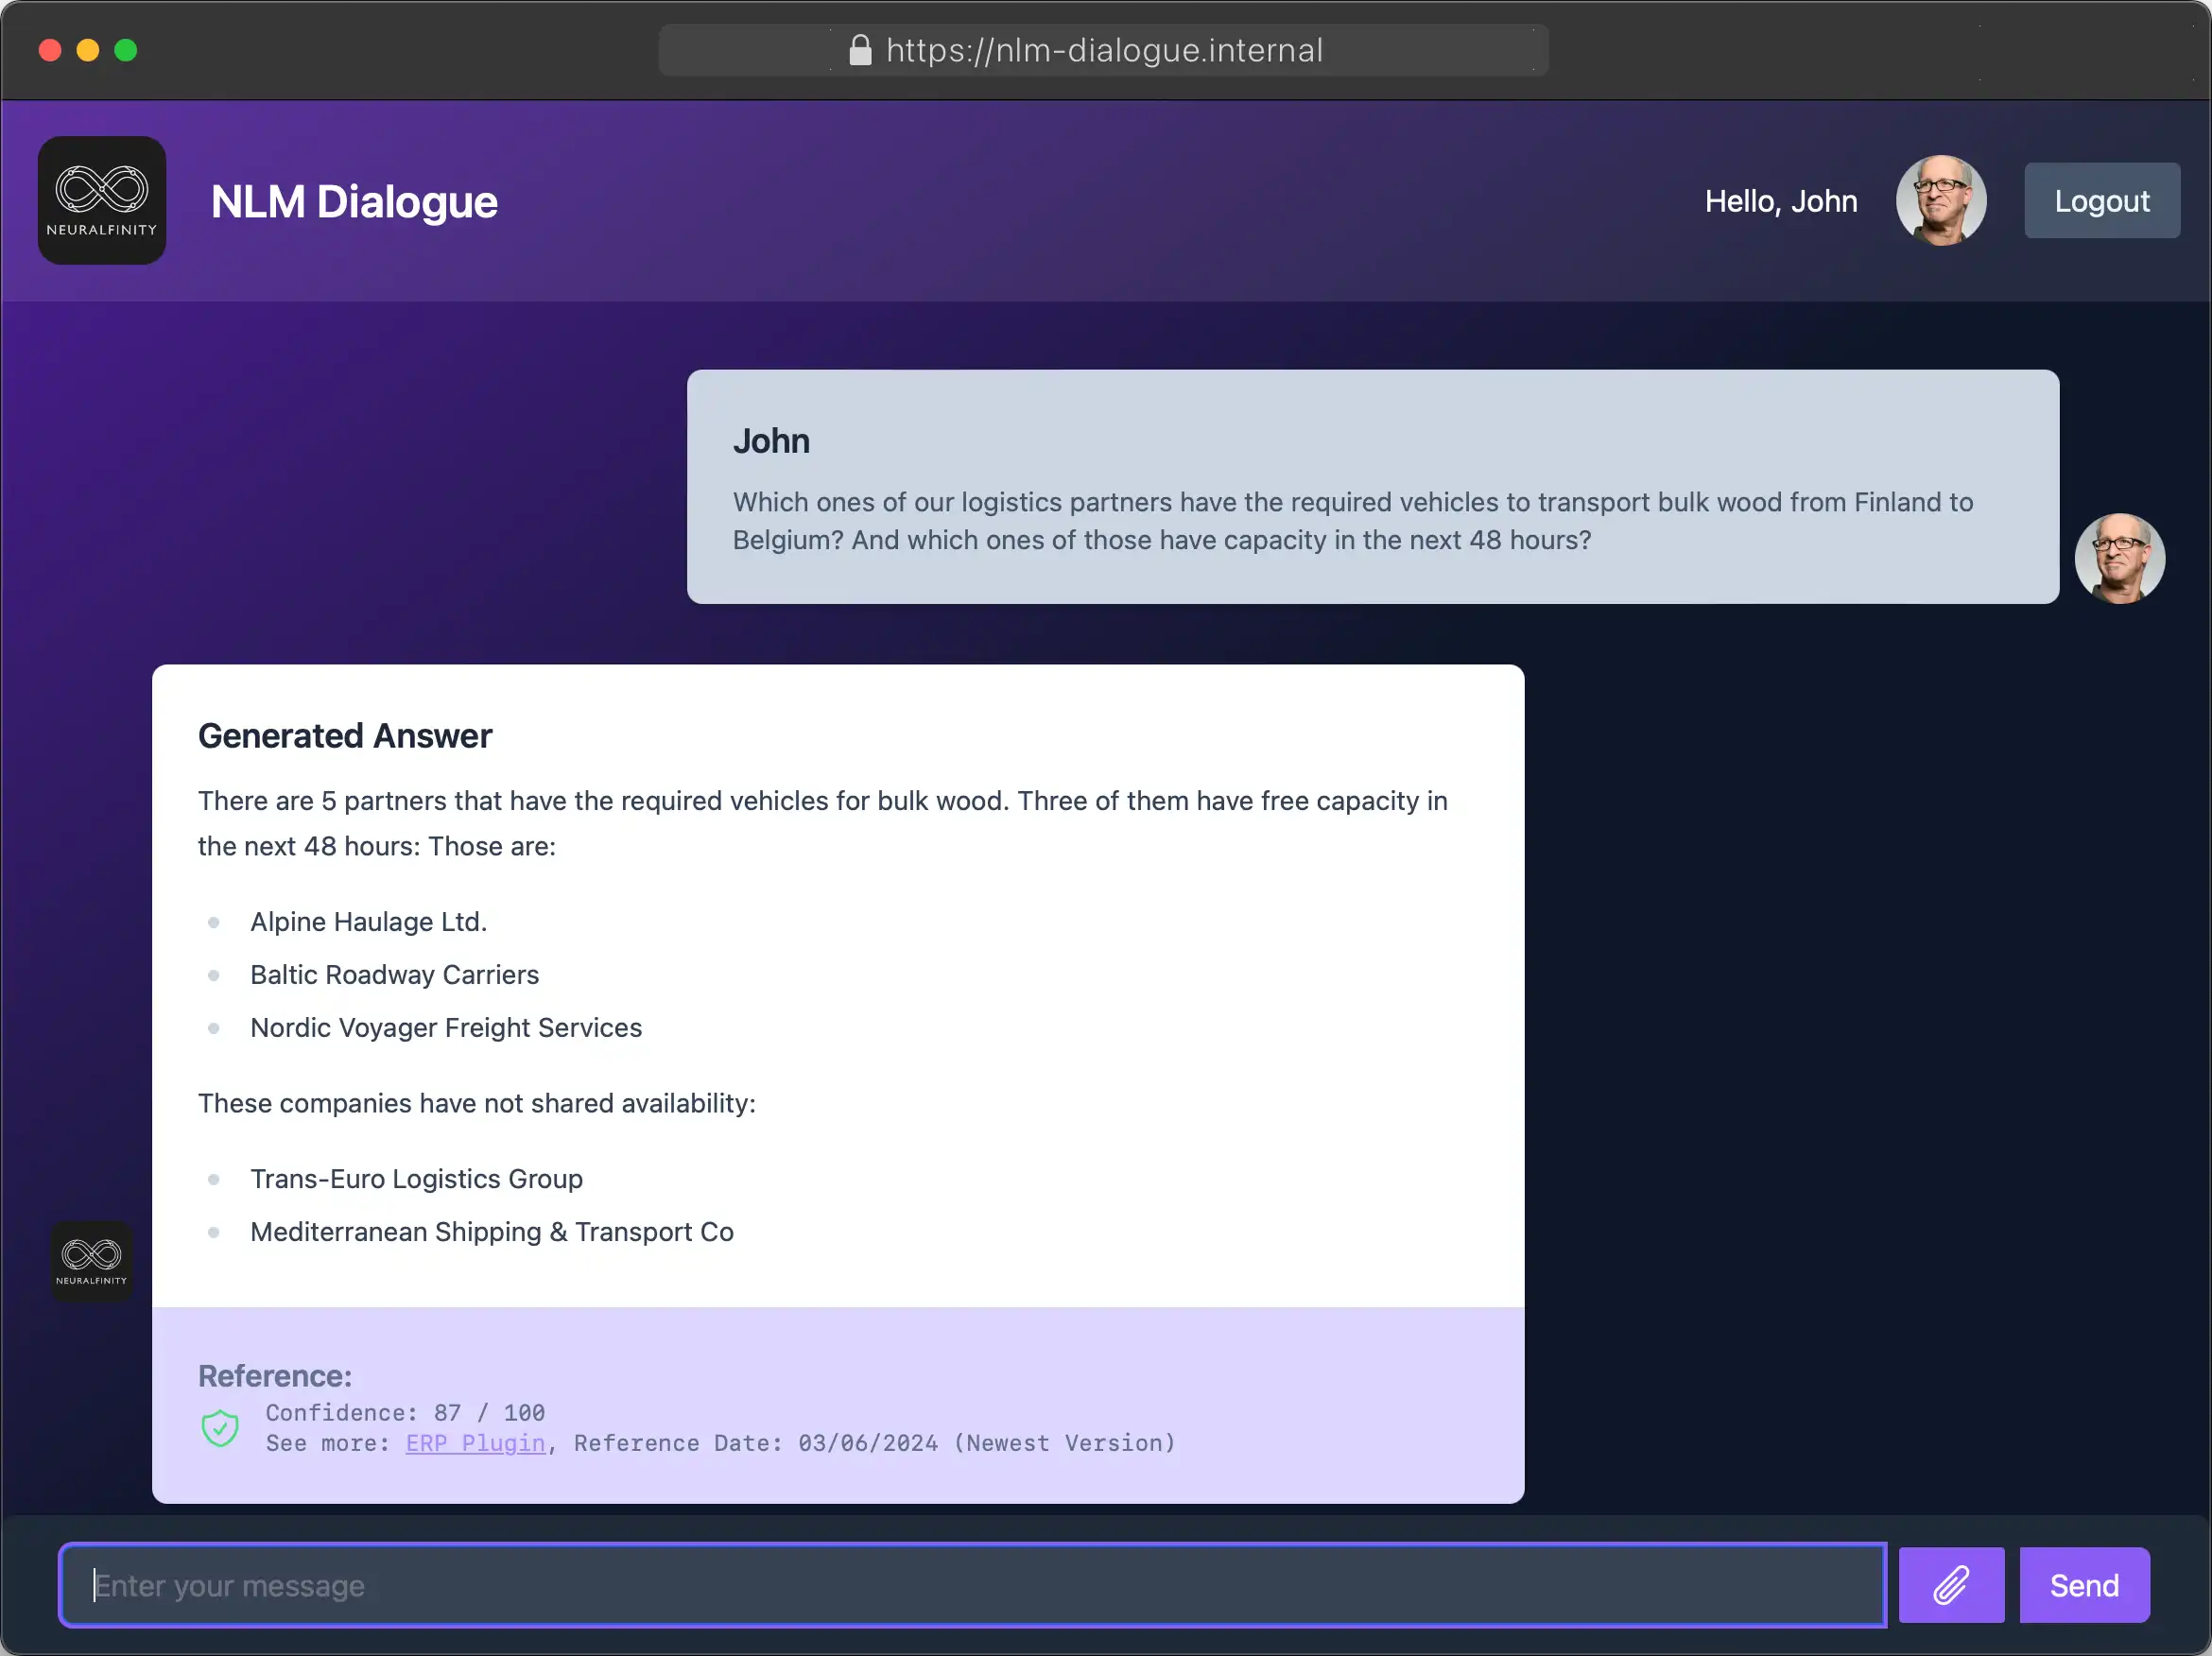
Task: Click the Generated Answer heading
Action: tap(345, 736)
